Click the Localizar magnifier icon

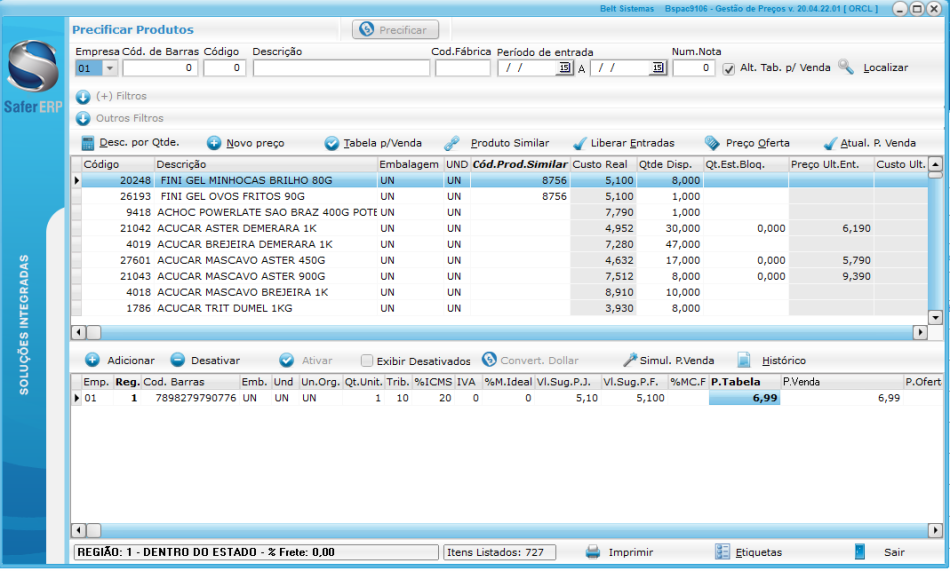846,67
